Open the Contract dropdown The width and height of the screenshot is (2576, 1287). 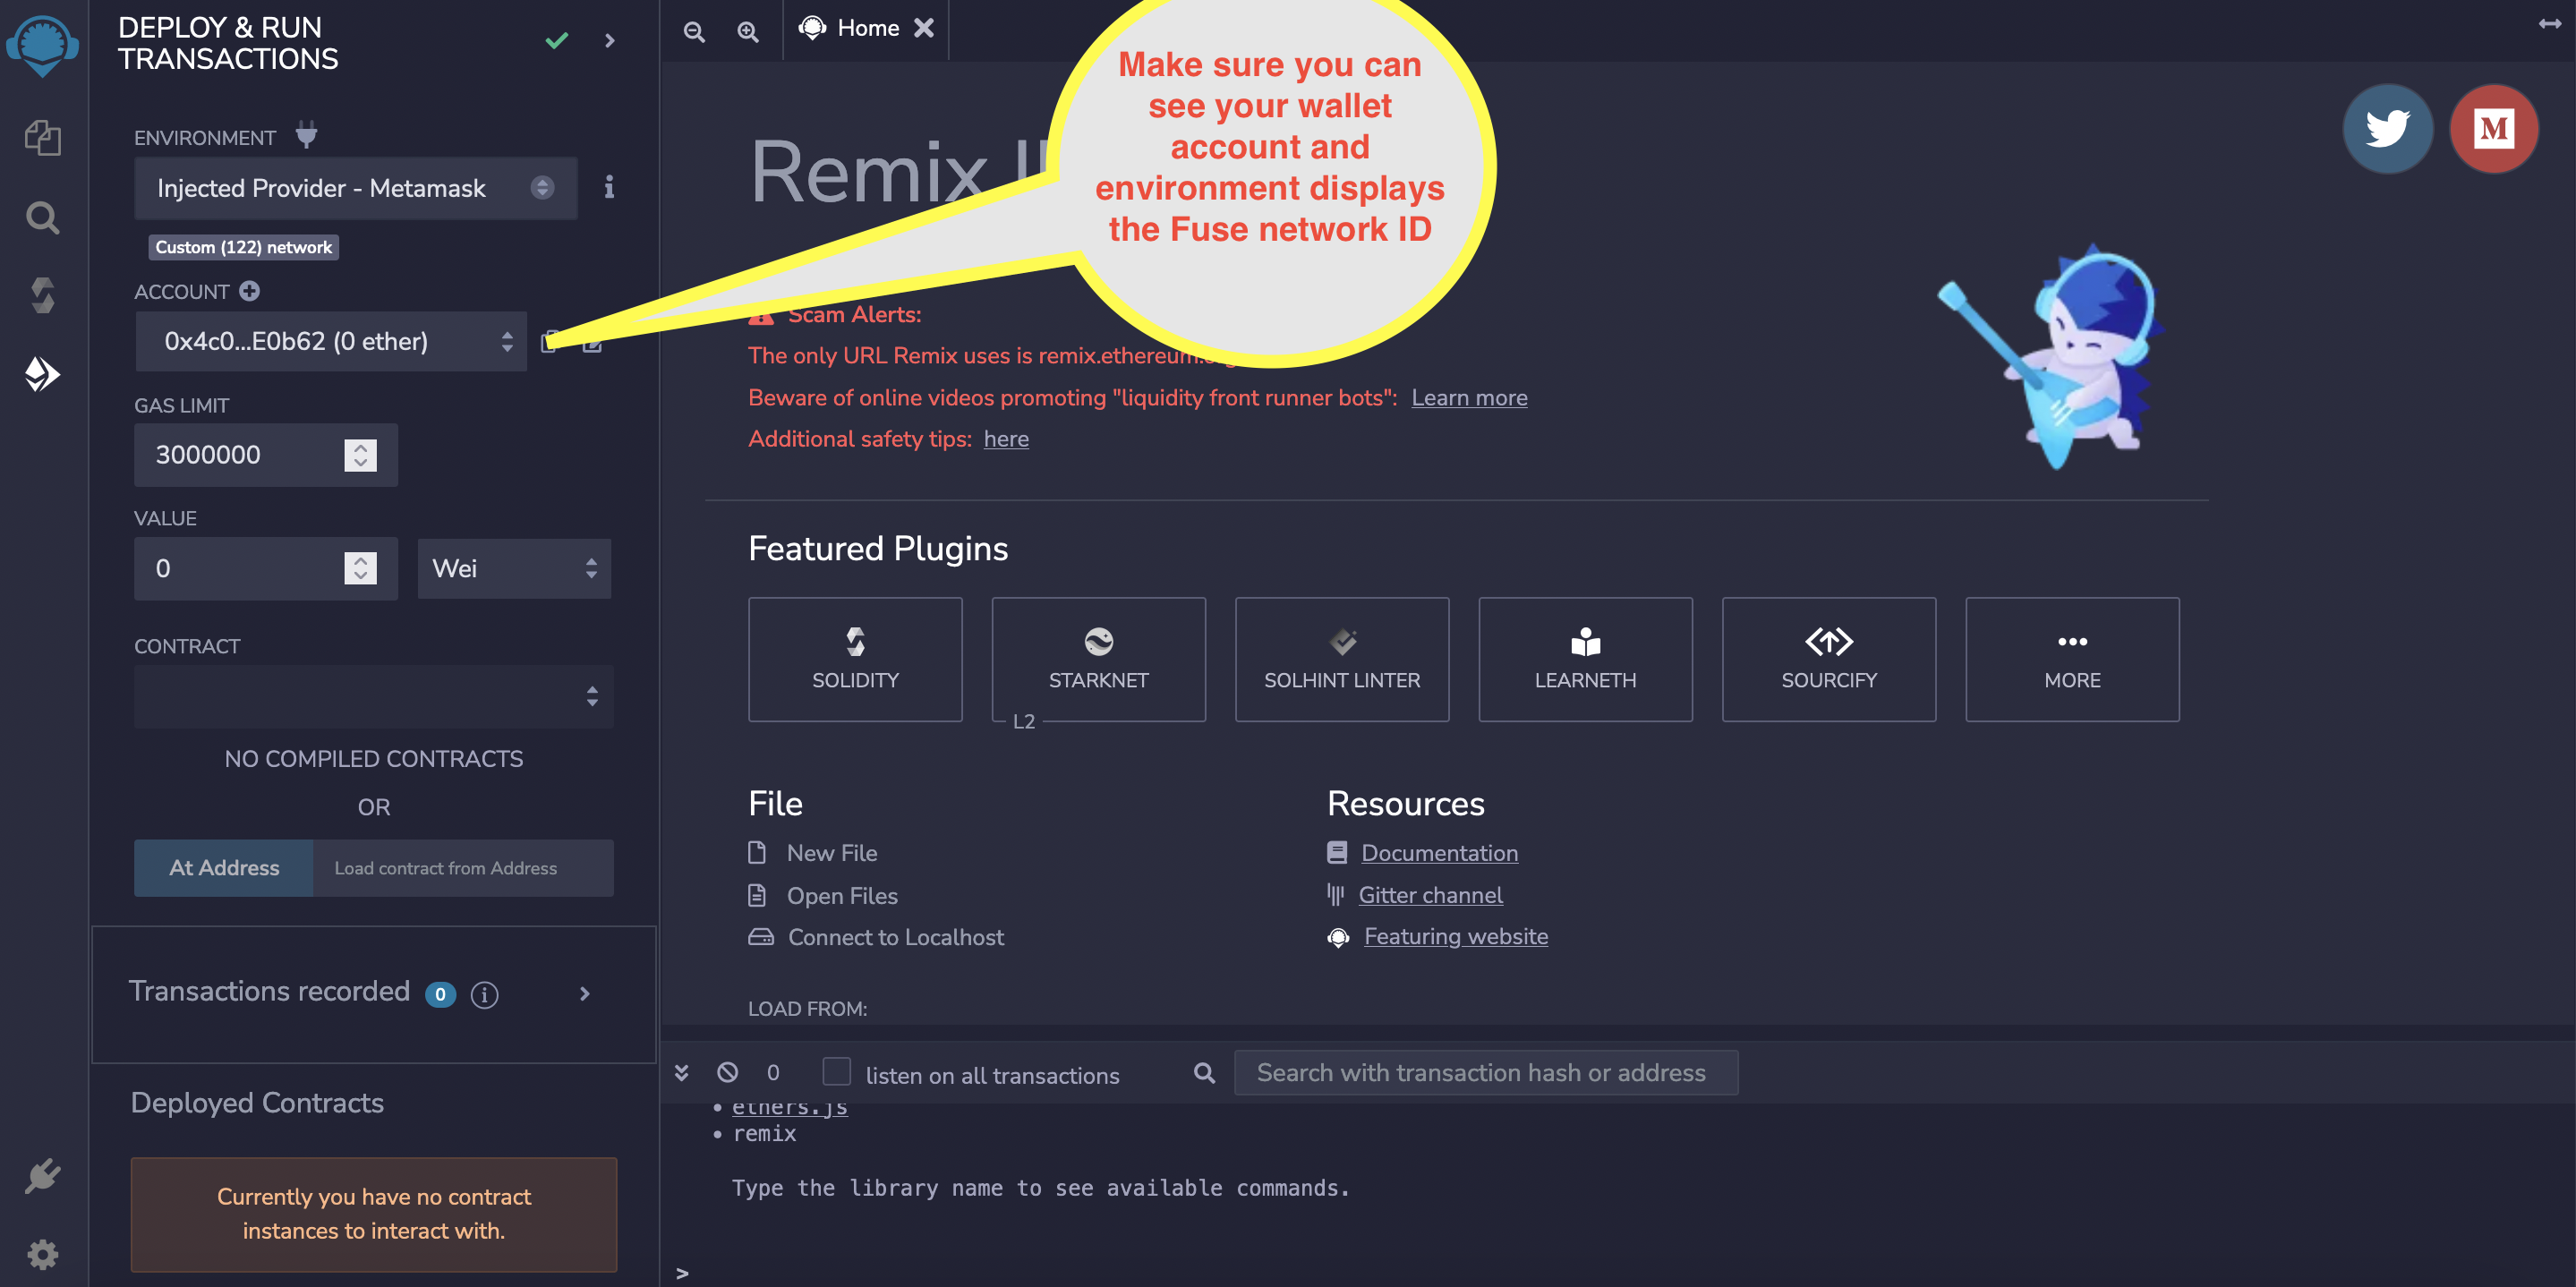pos(374,696)
